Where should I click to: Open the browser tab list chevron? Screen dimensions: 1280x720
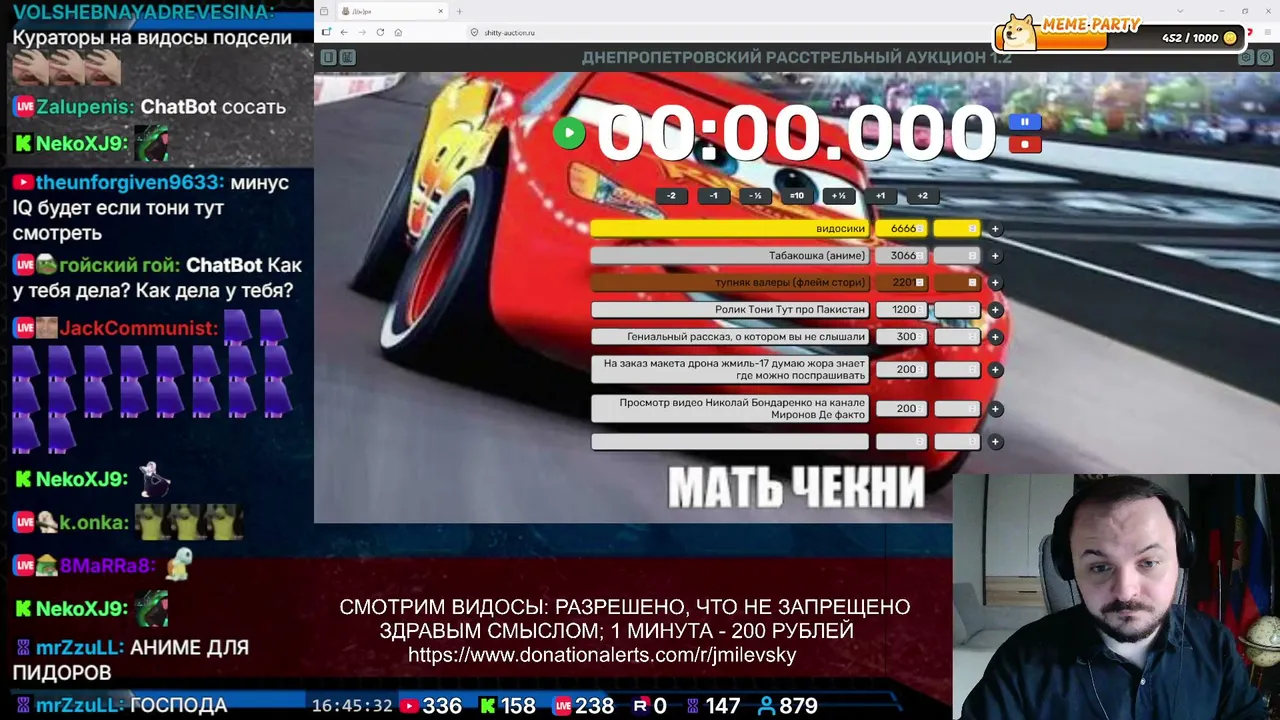click(1181, 11)
